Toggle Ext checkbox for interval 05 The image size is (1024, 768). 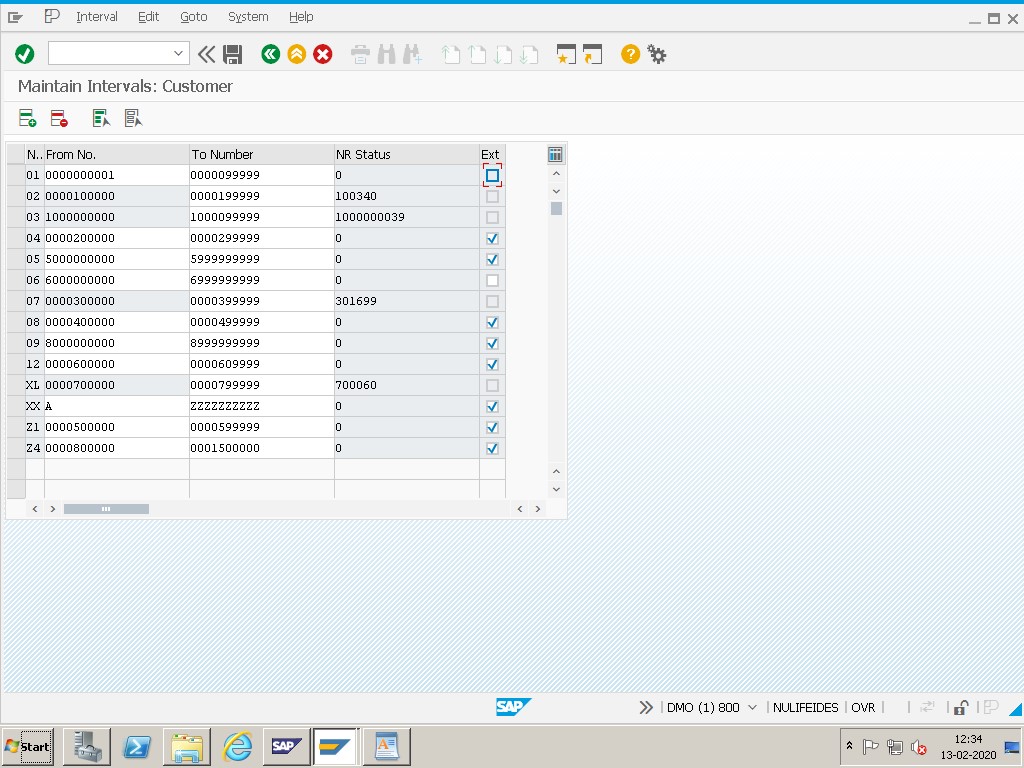492,259
